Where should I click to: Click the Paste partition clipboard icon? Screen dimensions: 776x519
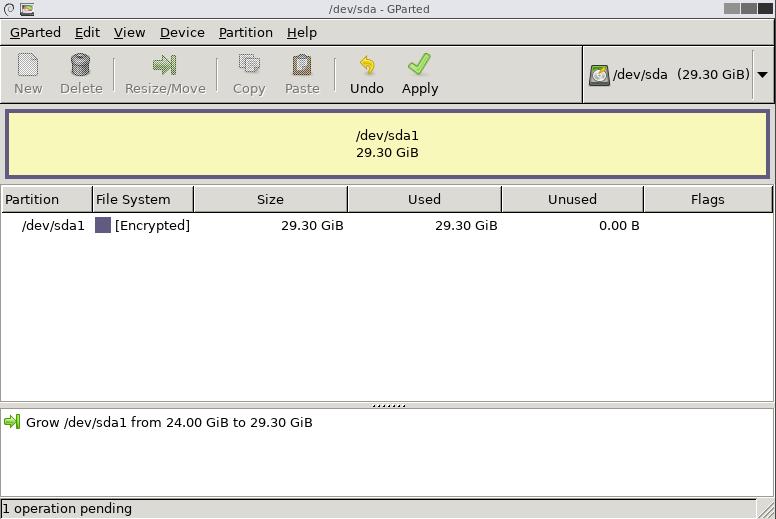[x=302, y=64]
